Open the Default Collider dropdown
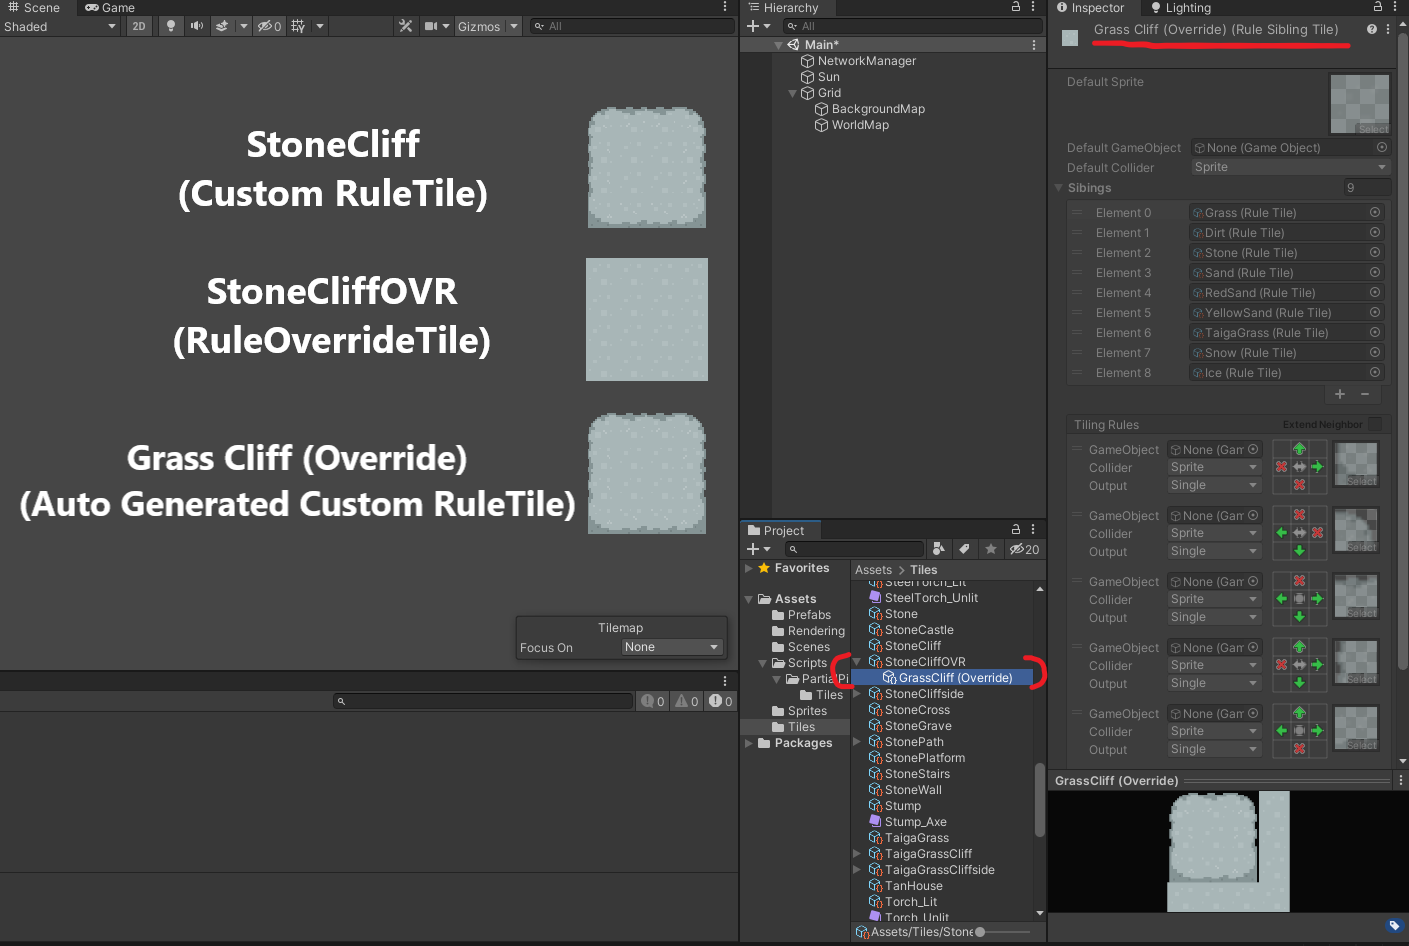Screen dimensions: 1409x946 click(x=1290, y=167)
